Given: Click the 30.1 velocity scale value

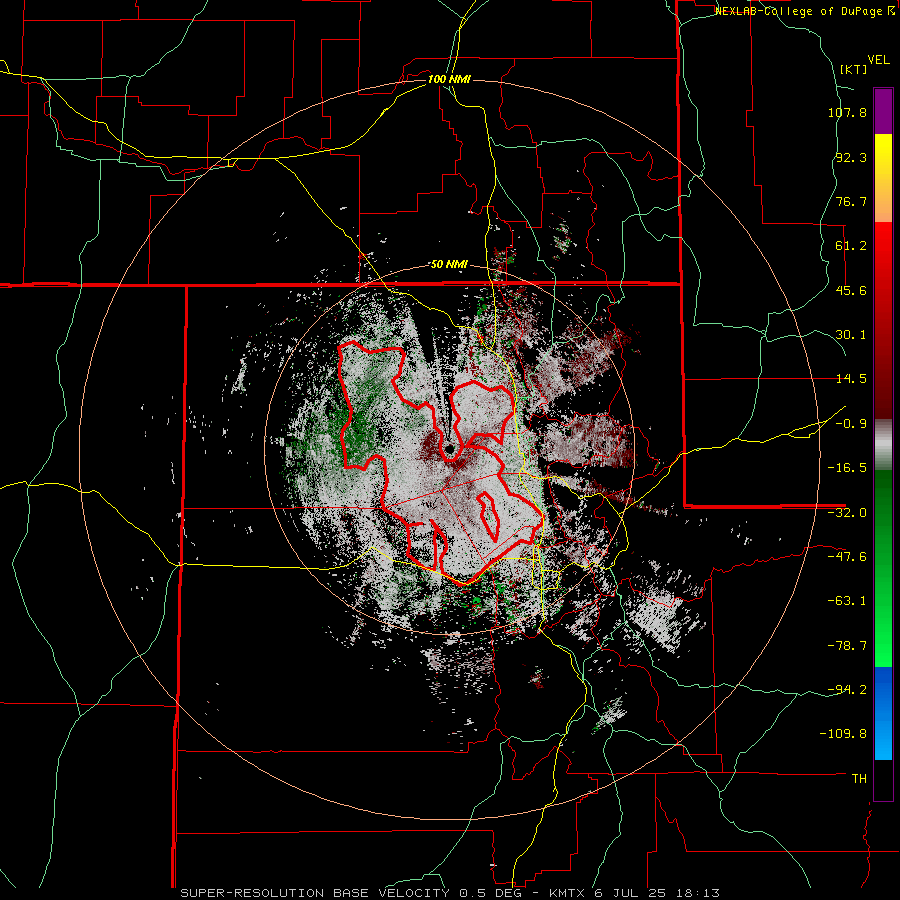Looking at the screenshot, I should [851, 335].
